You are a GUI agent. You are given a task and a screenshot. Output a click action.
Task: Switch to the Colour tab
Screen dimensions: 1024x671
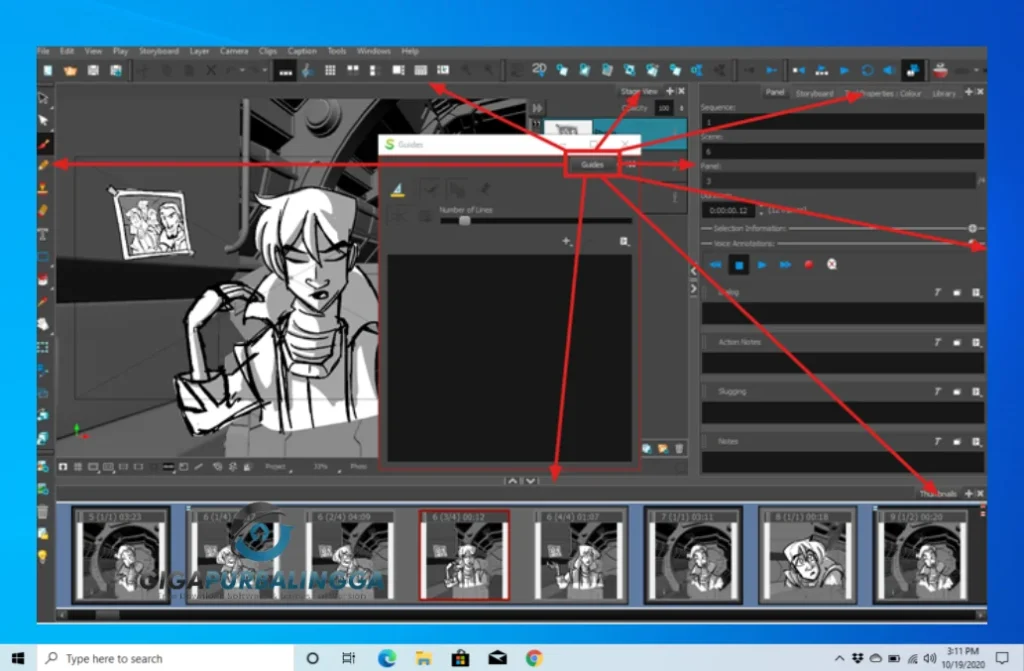point(912,93)
